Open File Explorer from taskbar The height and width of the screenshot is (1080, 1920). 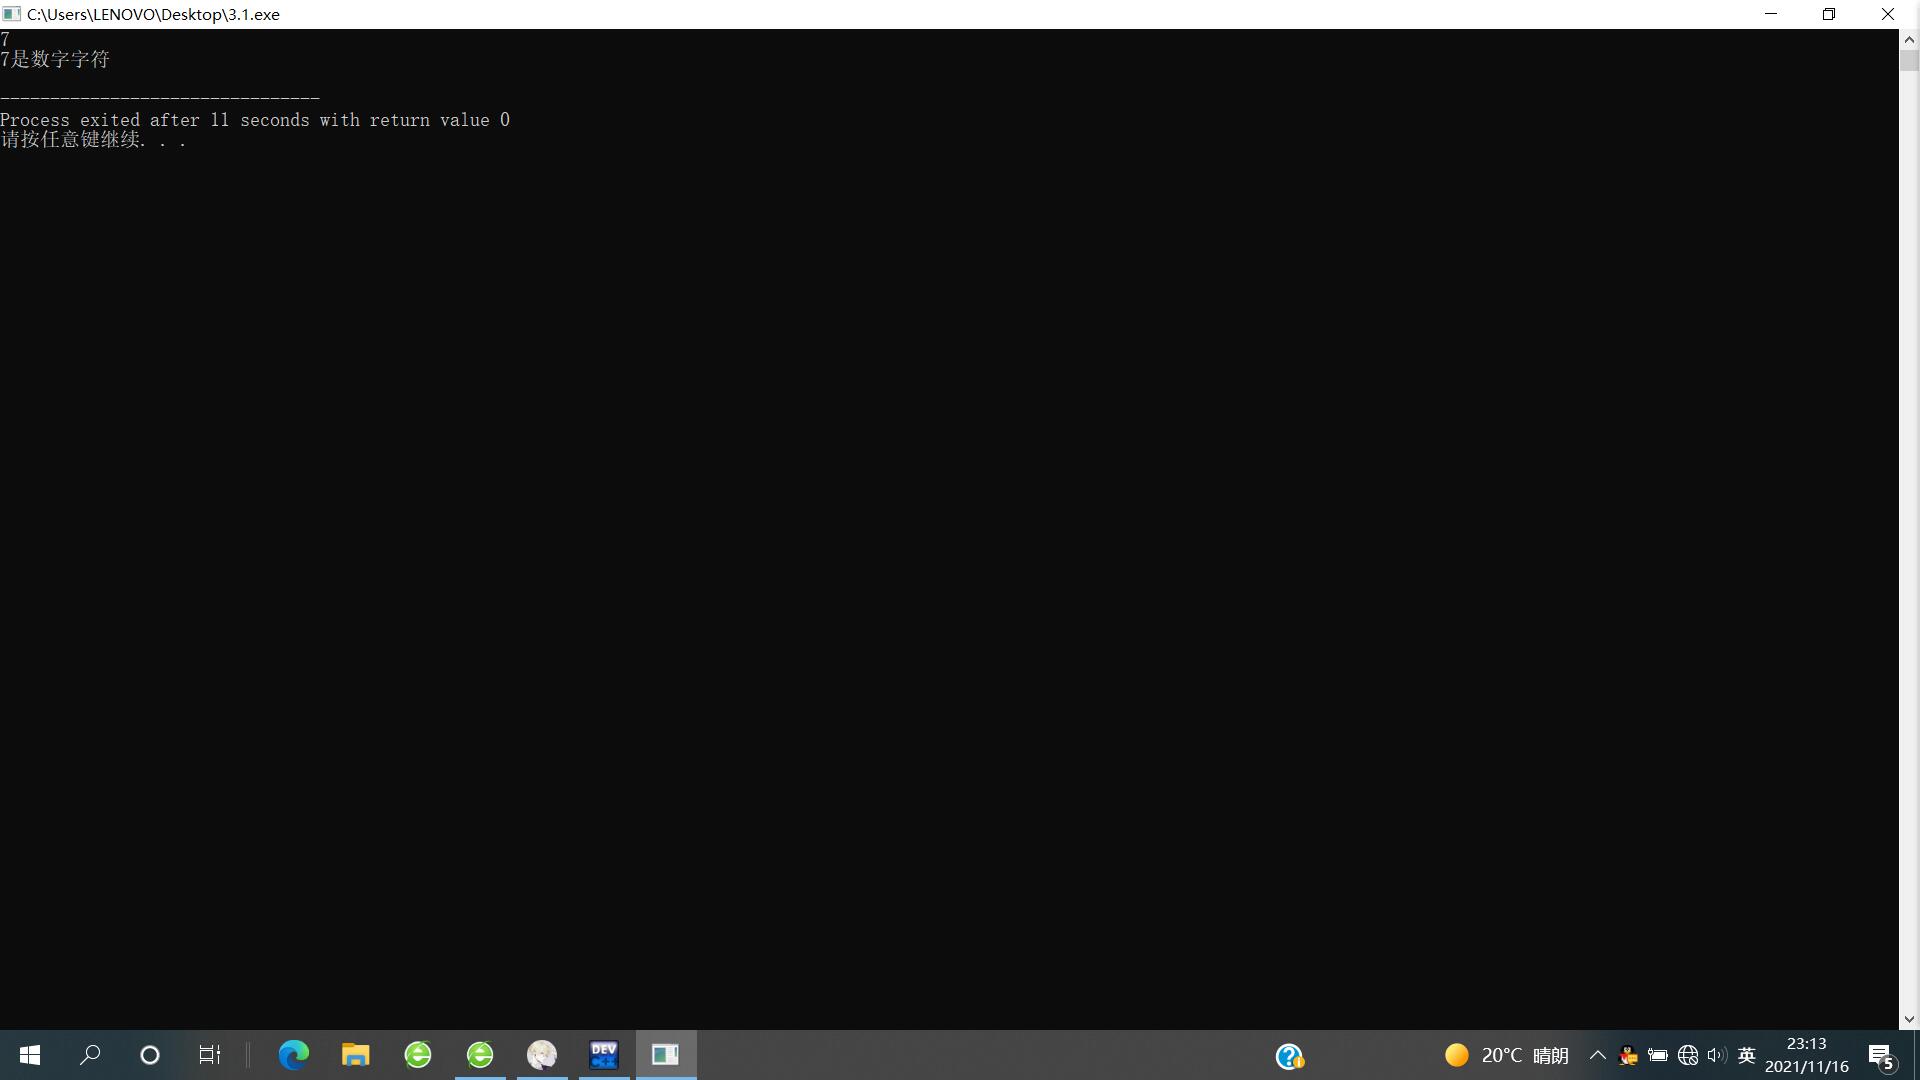click(x=355, y=1055)
